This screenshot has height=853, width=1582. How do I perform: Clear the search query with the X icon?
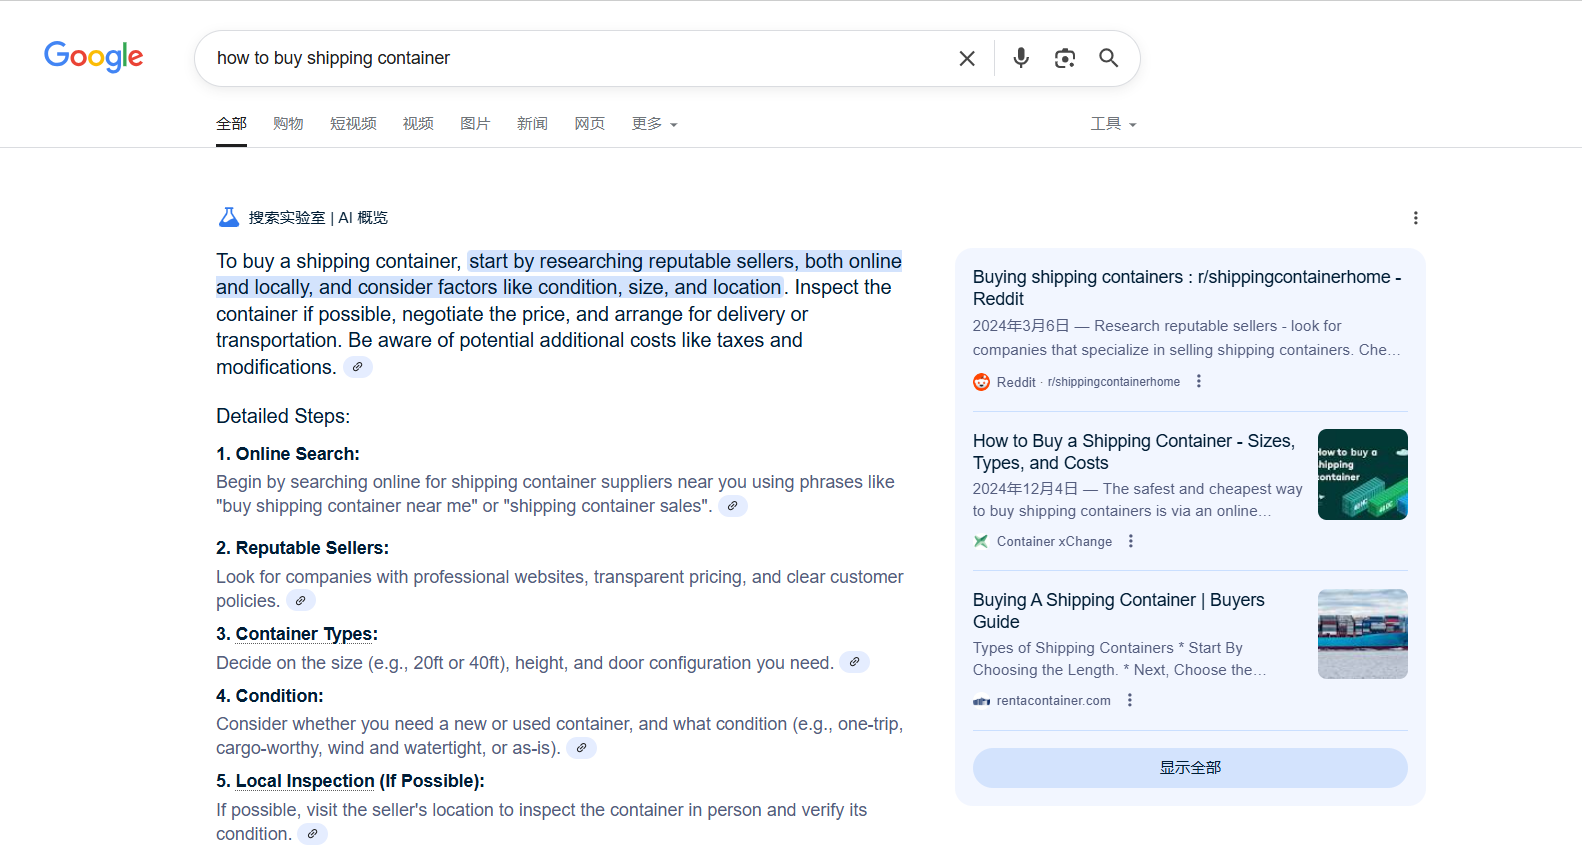point(967,59)
